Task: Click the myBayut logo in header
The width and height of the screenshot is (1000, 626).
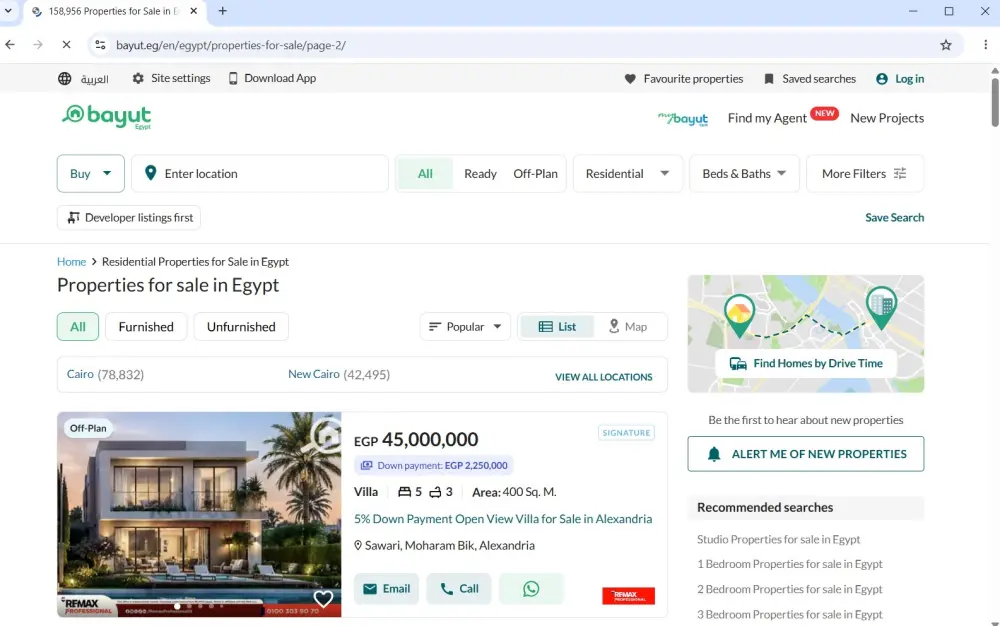Action: pos(683,119)
